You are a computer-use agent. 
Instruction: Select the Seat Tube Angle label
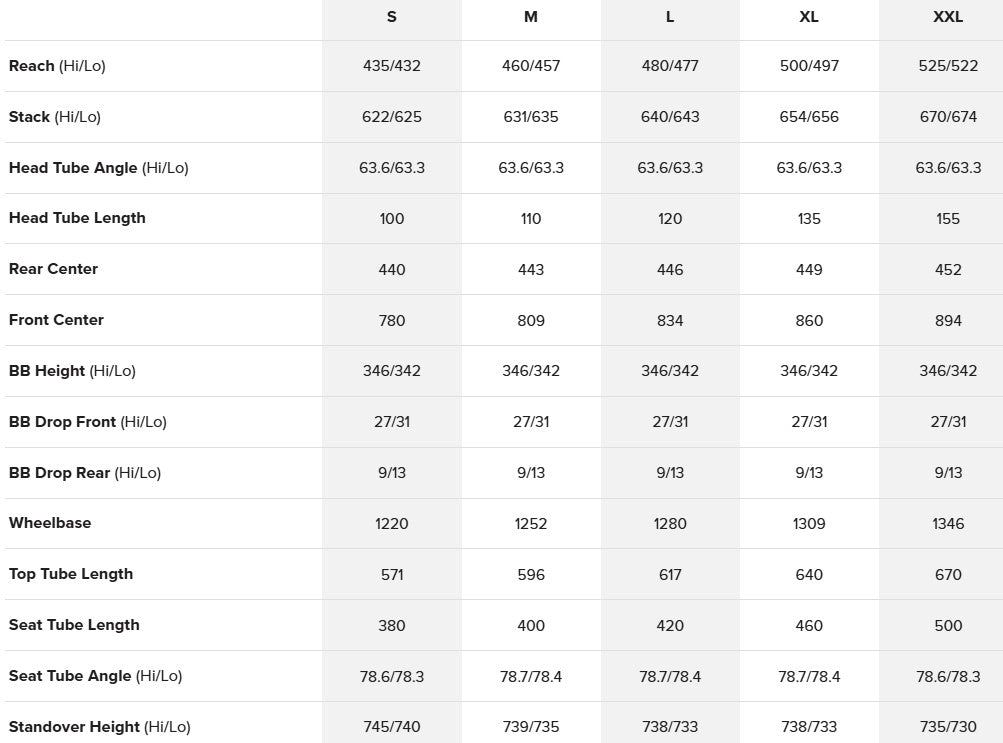(95, 676)
